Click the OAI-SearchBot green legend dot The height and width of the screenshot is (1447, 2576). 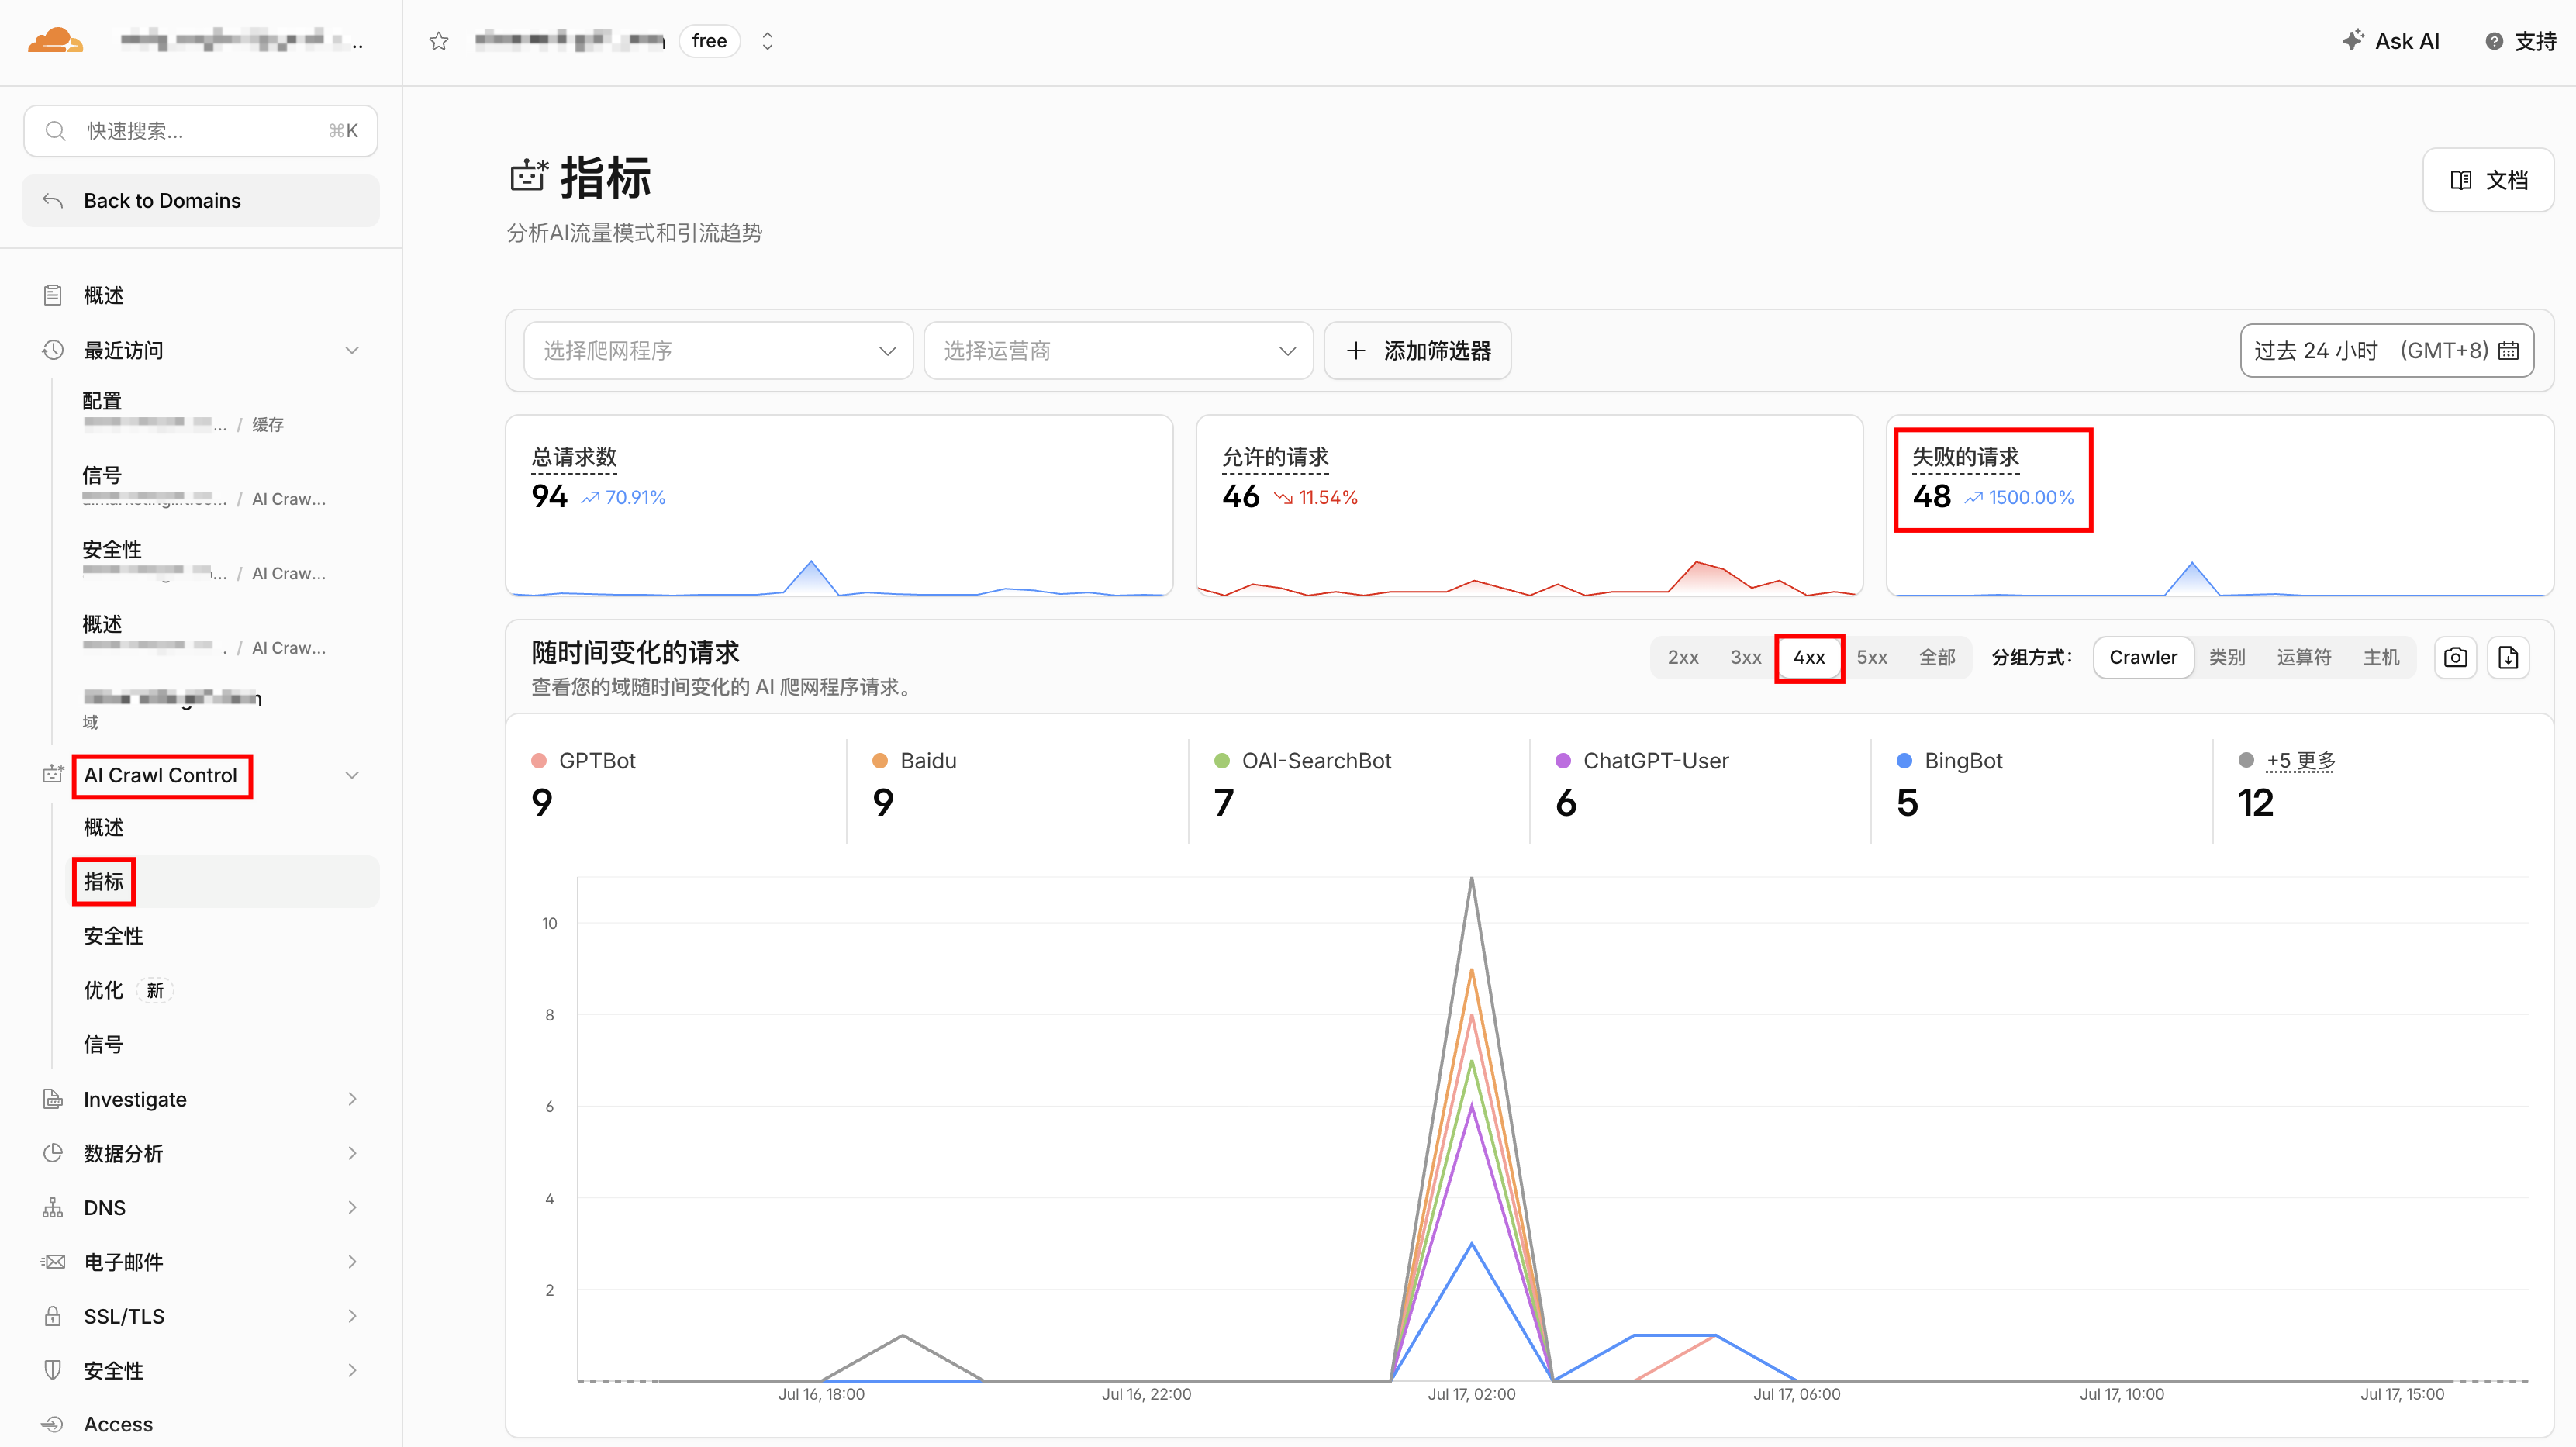tap(1222, 761)
